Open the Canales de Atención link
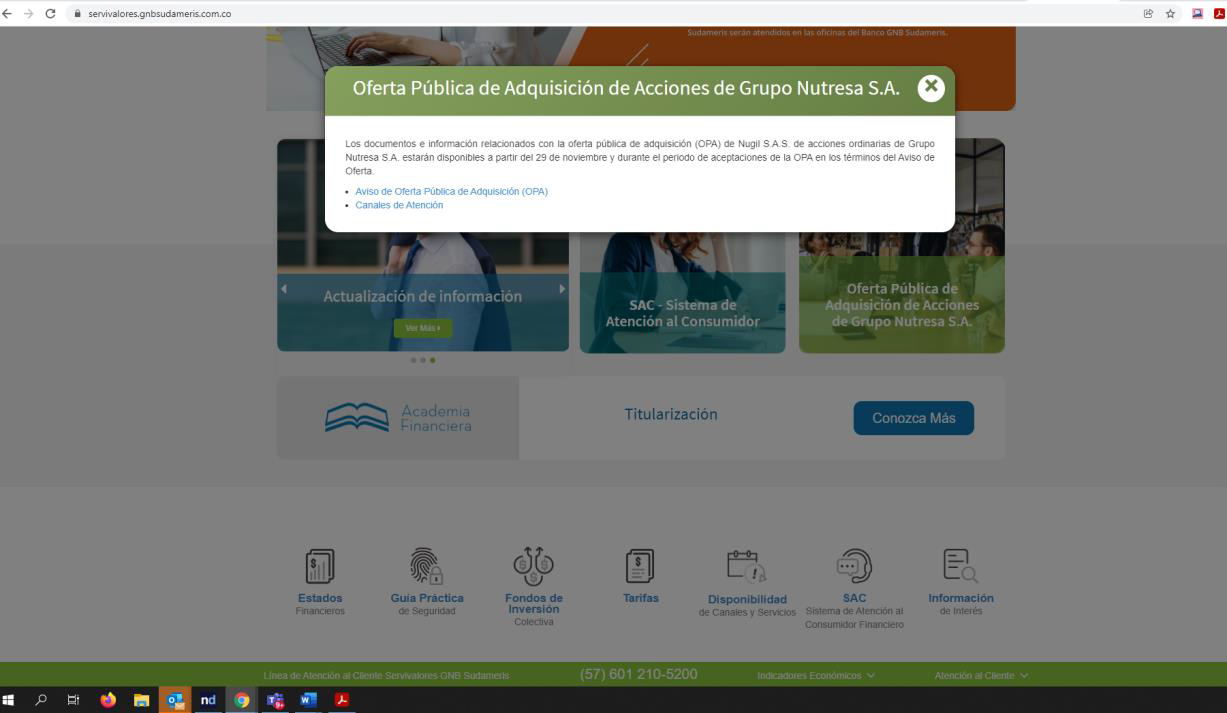Viewport: 1227px width, 713px height. pyautogui.click(x=399, y=205)
